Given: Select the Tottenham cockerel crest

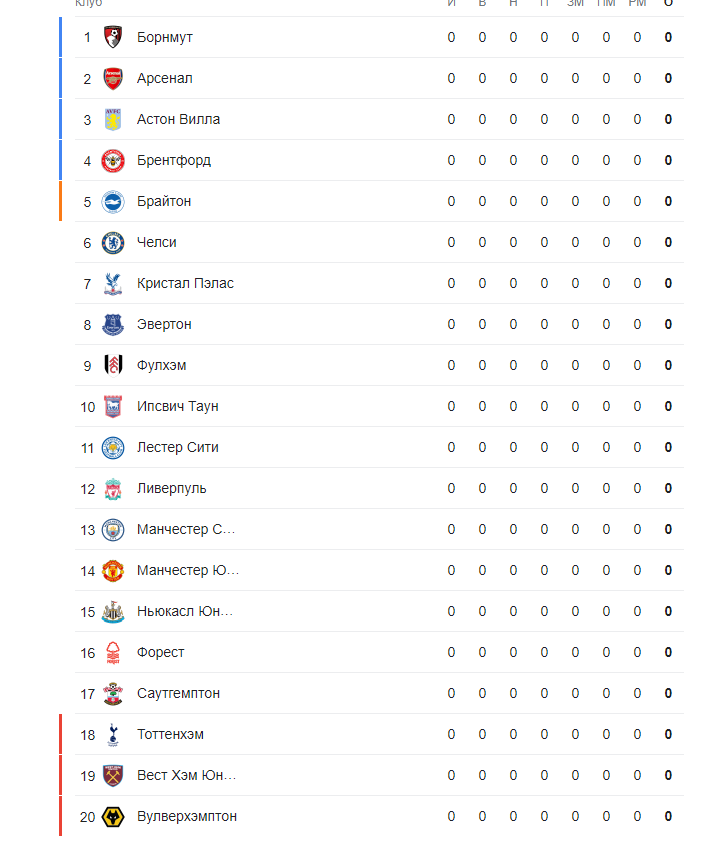Looking at the screenshot, I should coord(113,734).
